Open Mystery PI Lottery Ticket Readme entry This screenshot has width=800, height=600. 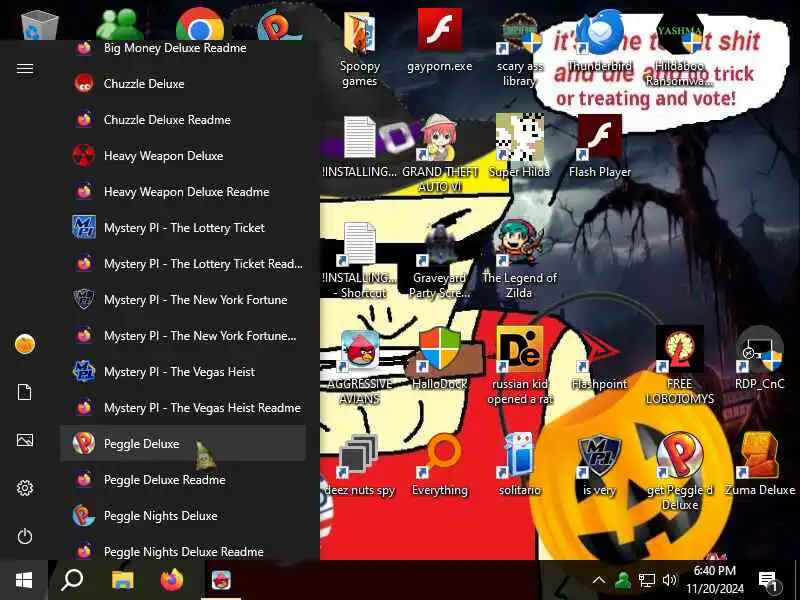pyautogui.click(x=183, y=264)
